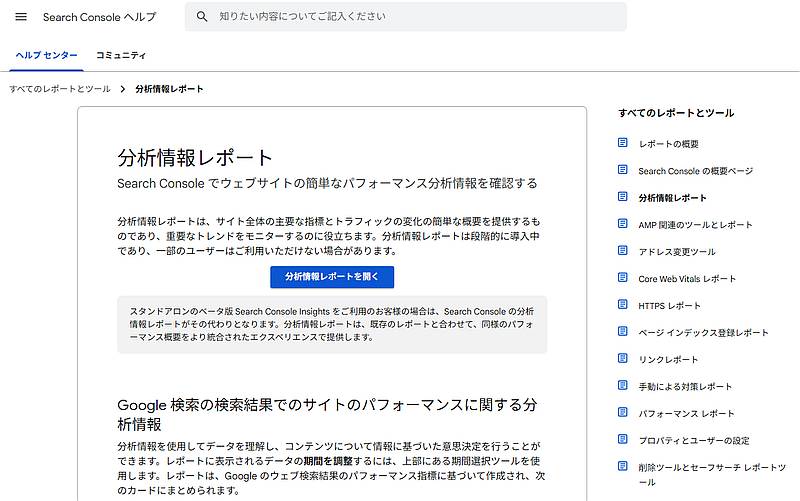Click document icon beside sidebar 分析情報レポート
Screen dimensions: 800x501
(622, 196)
